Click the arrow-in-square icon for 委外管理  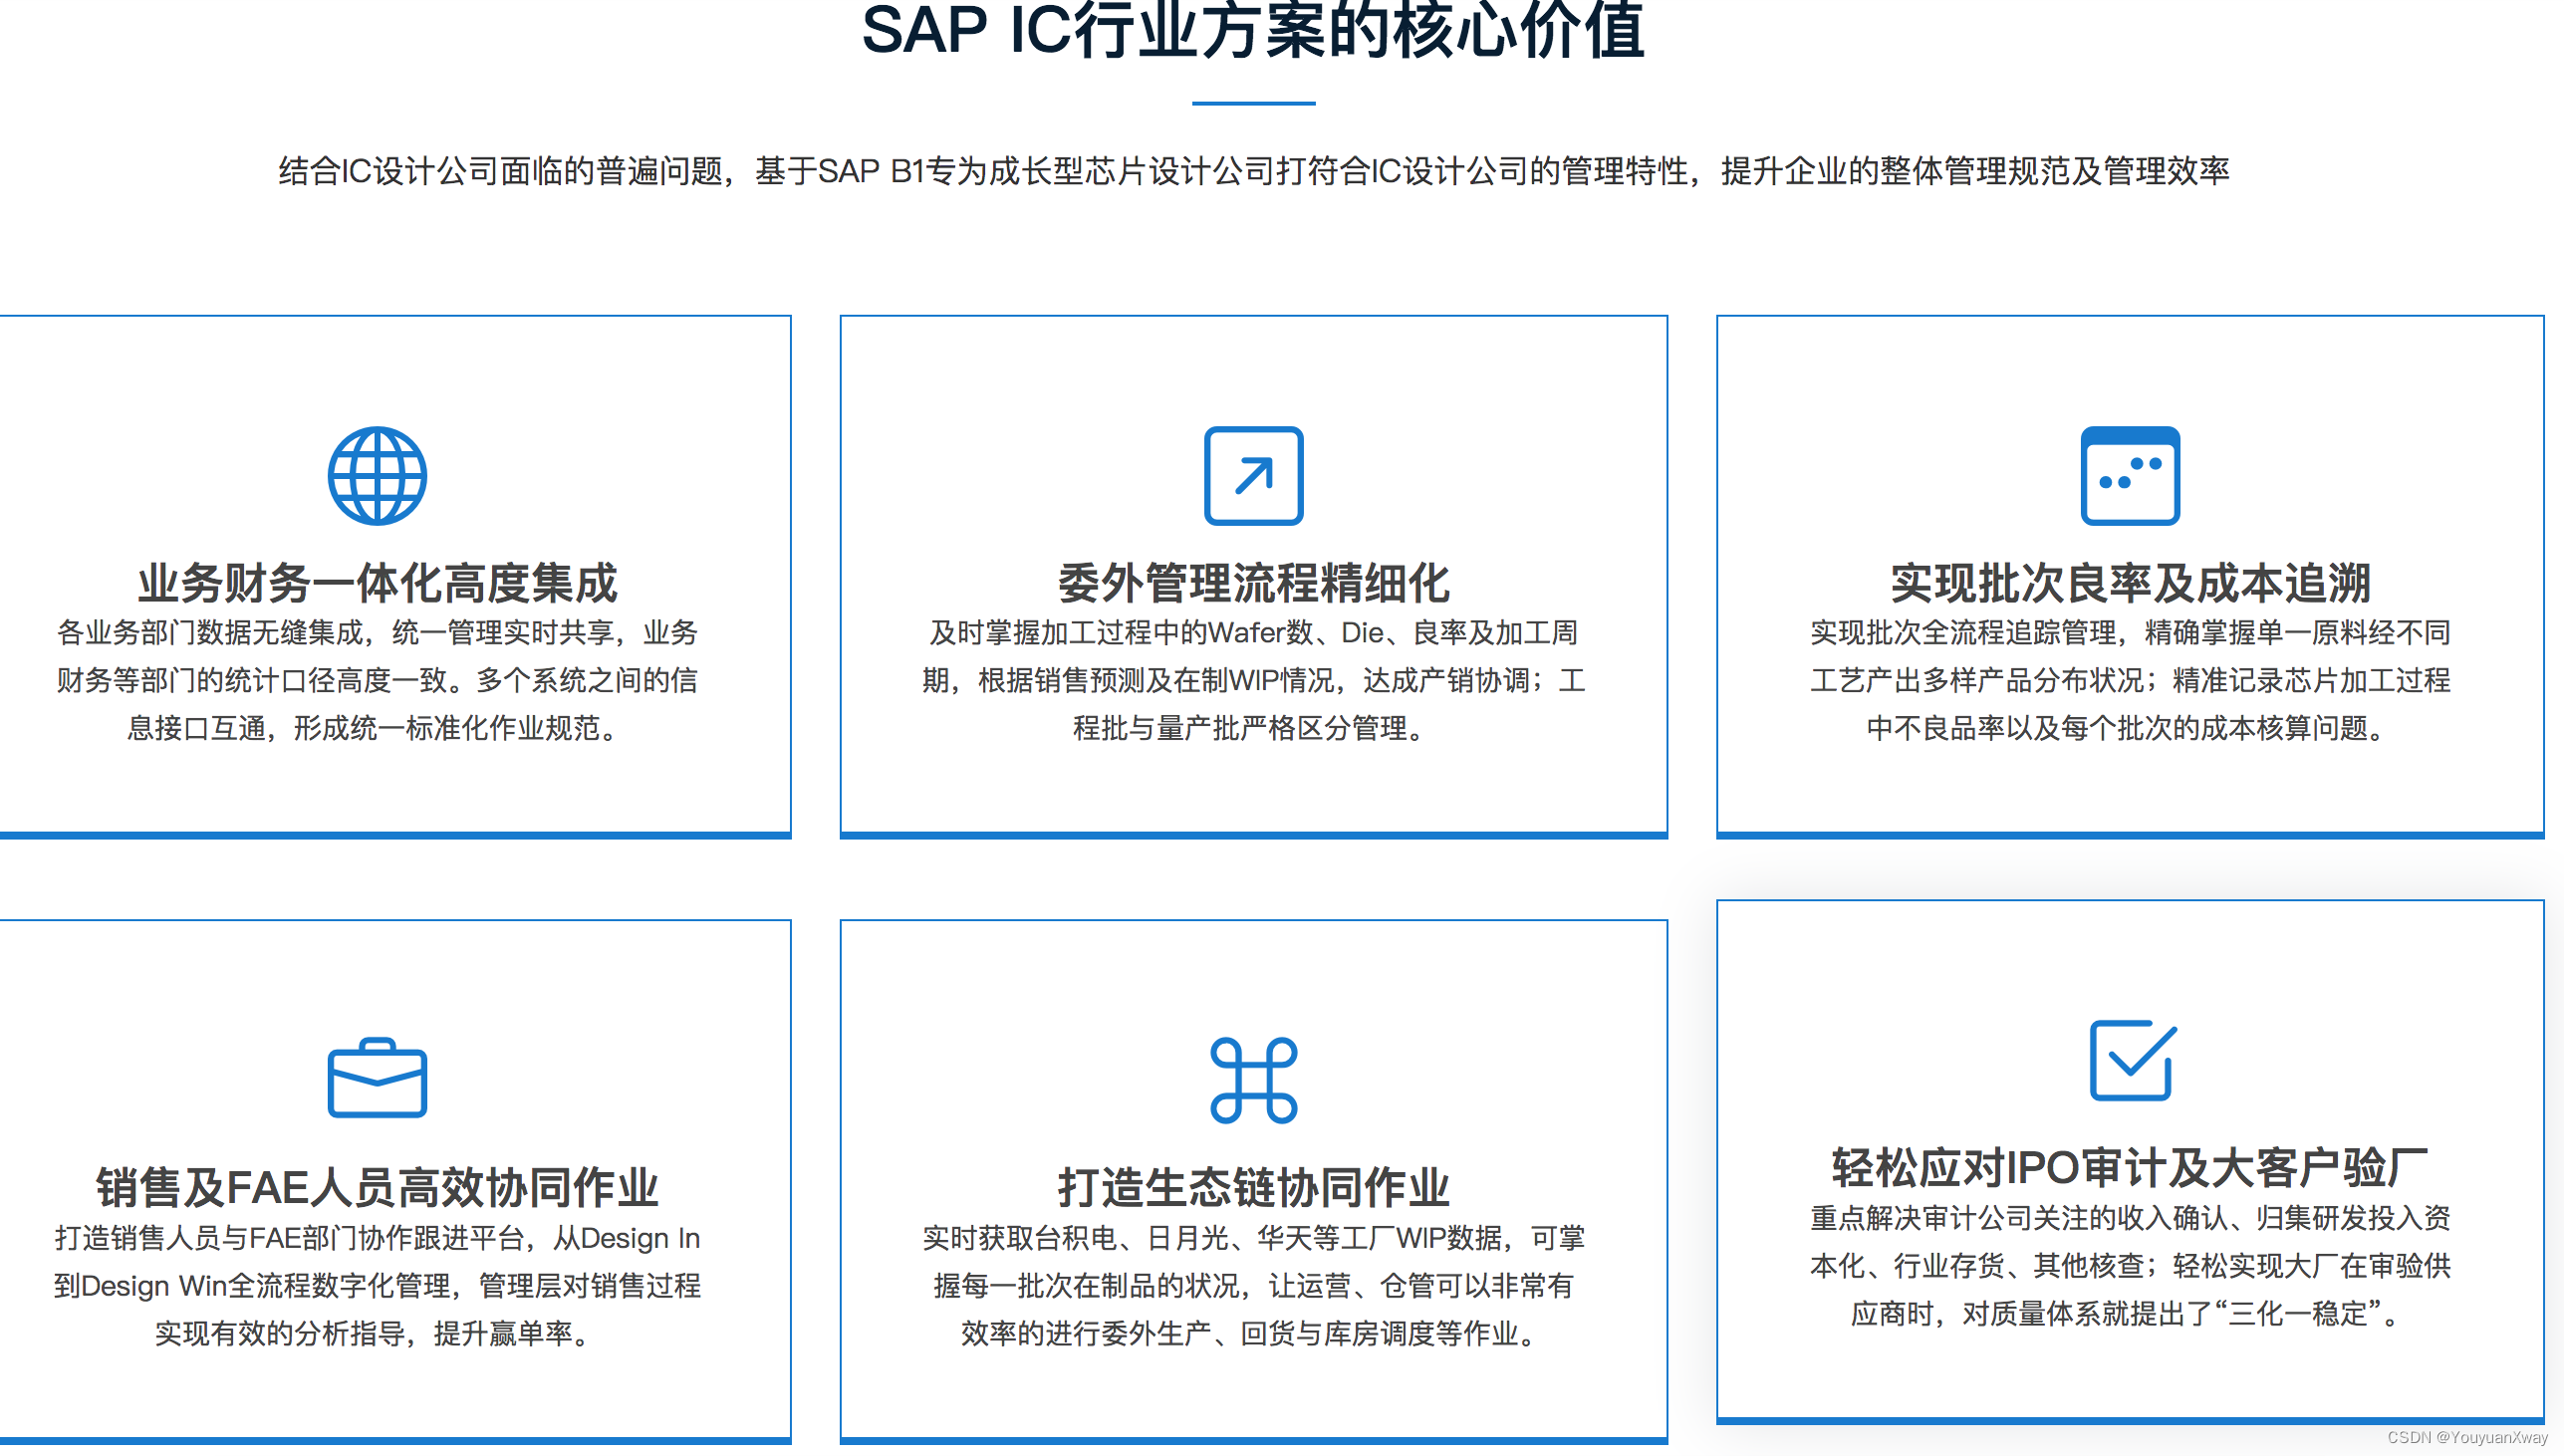(1253, 476)
